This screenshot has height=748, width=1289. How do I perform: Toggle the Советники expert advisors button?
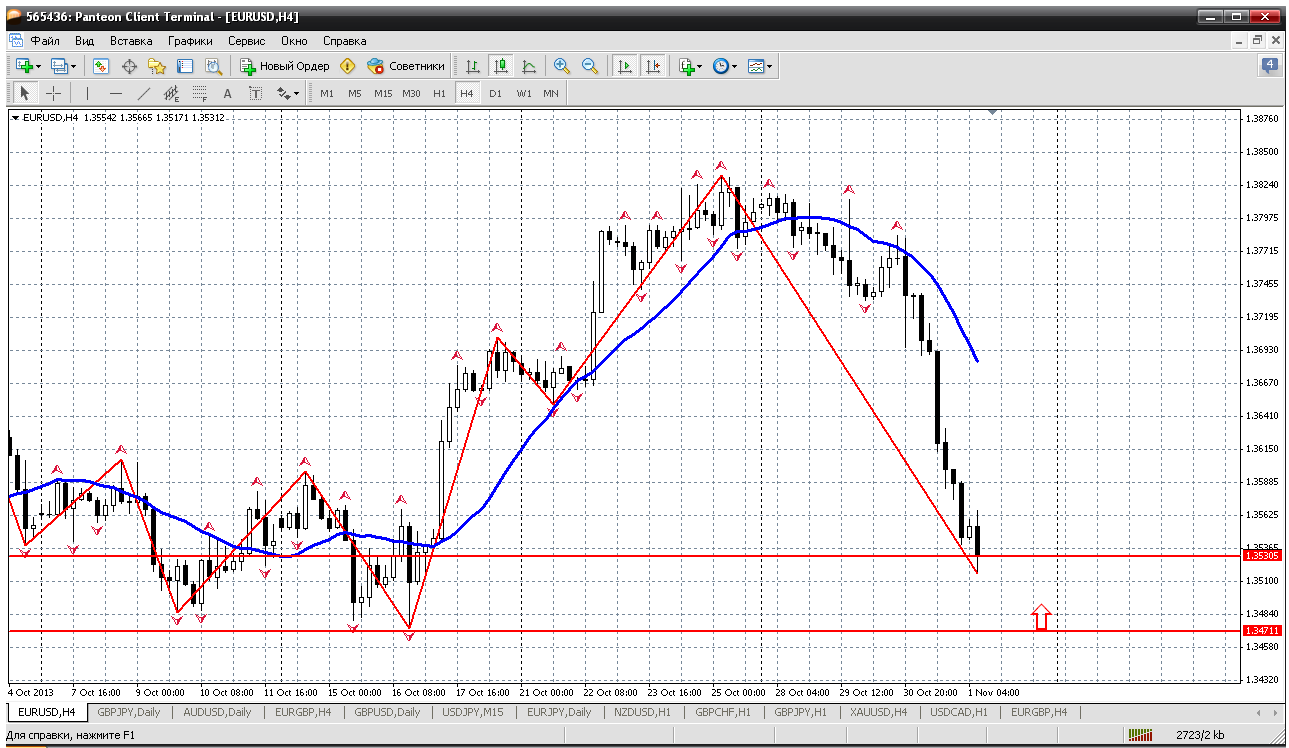pyautogui.click(x=406, y=66)
